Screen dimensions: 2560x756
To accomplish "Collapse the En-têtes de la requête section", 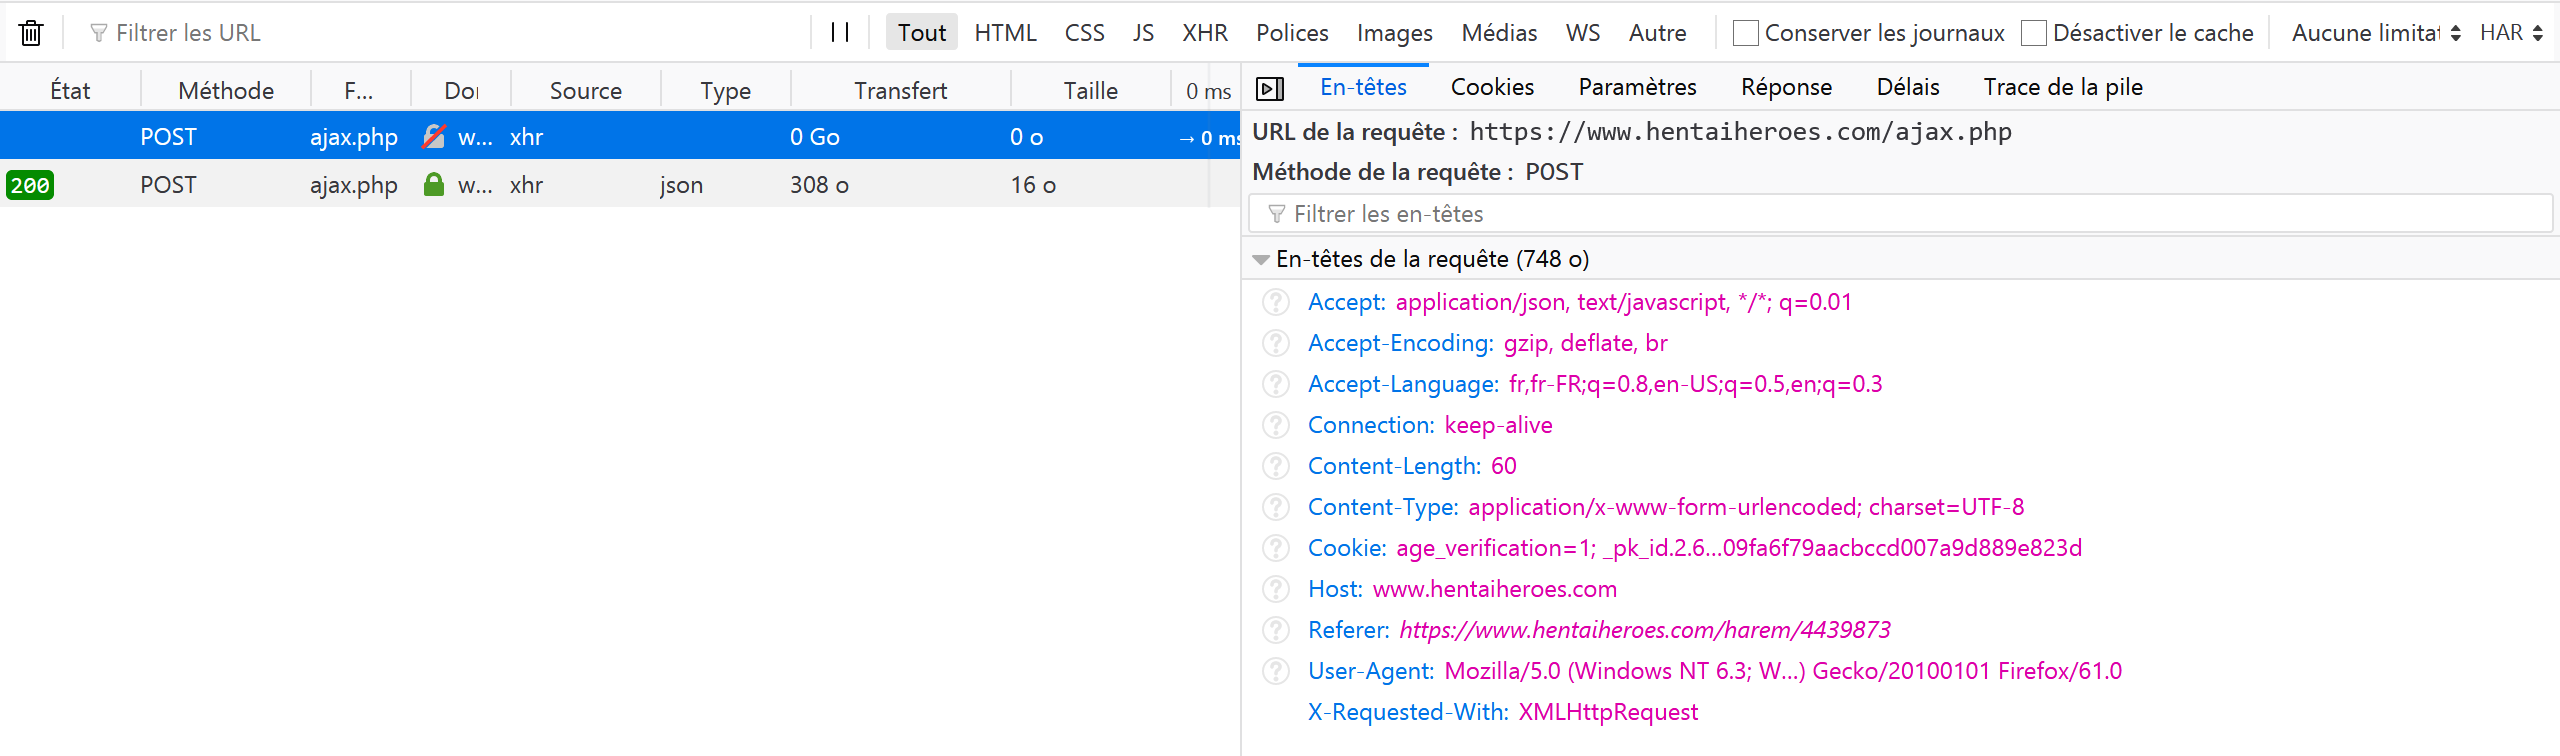I will [1261, 260].
